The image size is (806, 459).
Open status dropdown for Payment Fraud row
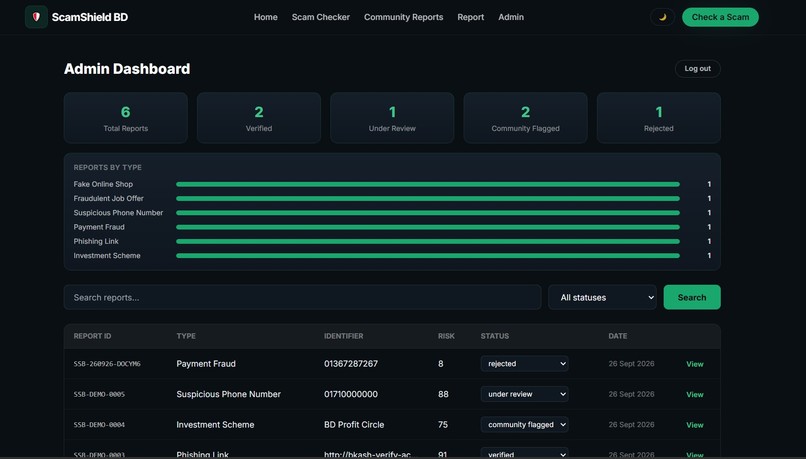point(524,363)
